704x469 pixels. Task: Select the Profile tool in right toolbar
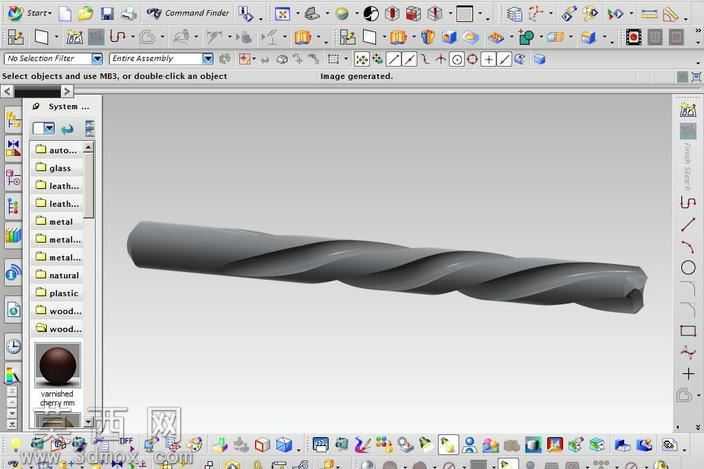pyautogui.click(x=688, y=202)
